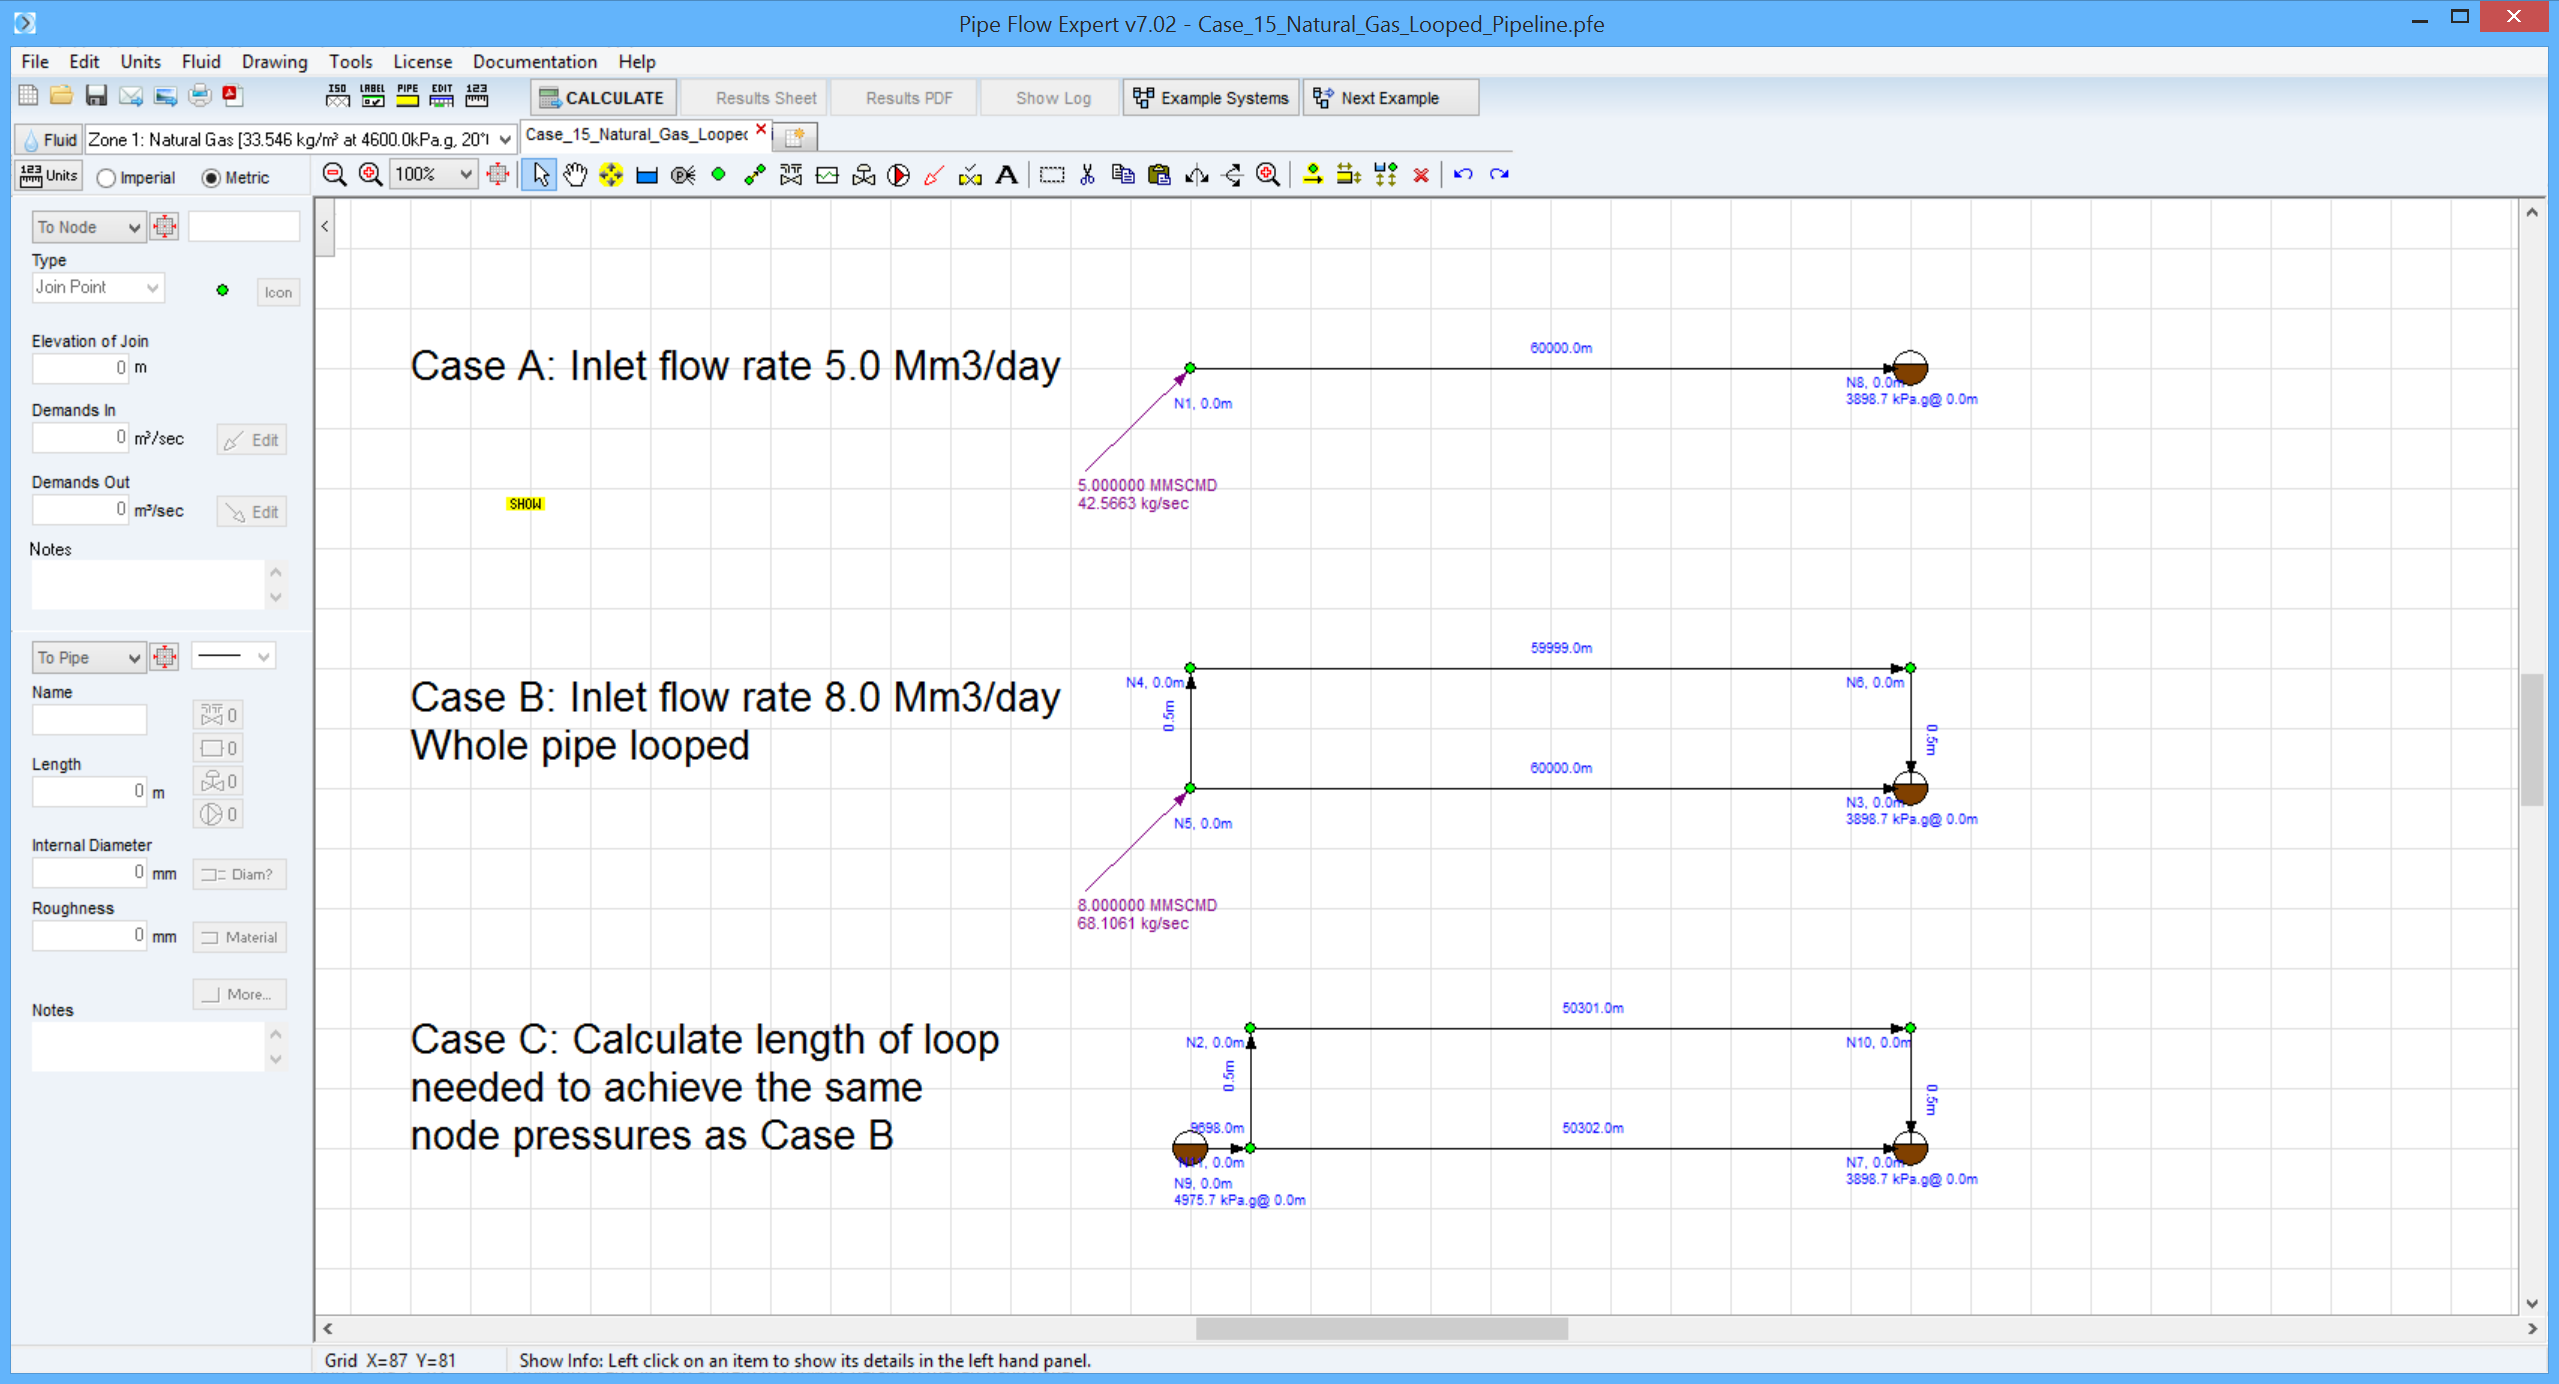Select the text label 'A' tool
Viewport: 2559px width, 1384px height.
1007,175
